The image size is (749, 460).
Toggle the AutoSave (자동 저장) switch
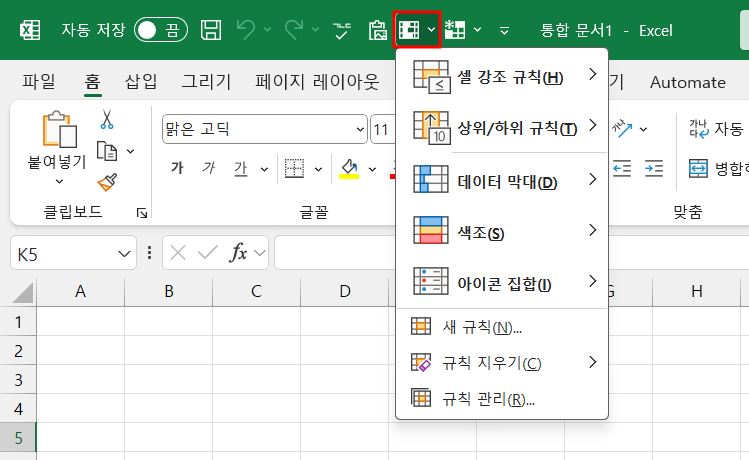(161, 30)
